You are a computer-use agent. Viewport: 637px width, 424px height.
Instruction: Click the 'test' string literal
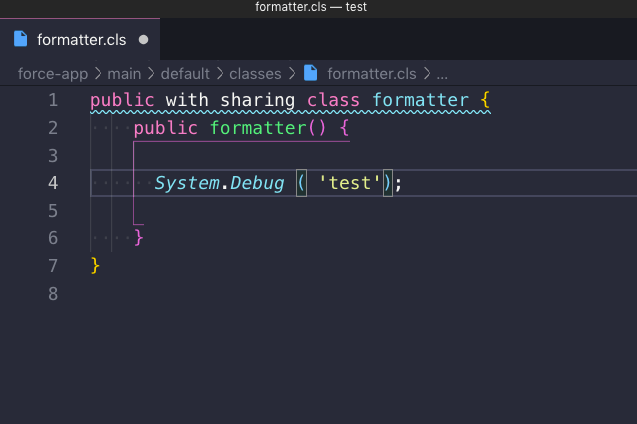349,183
